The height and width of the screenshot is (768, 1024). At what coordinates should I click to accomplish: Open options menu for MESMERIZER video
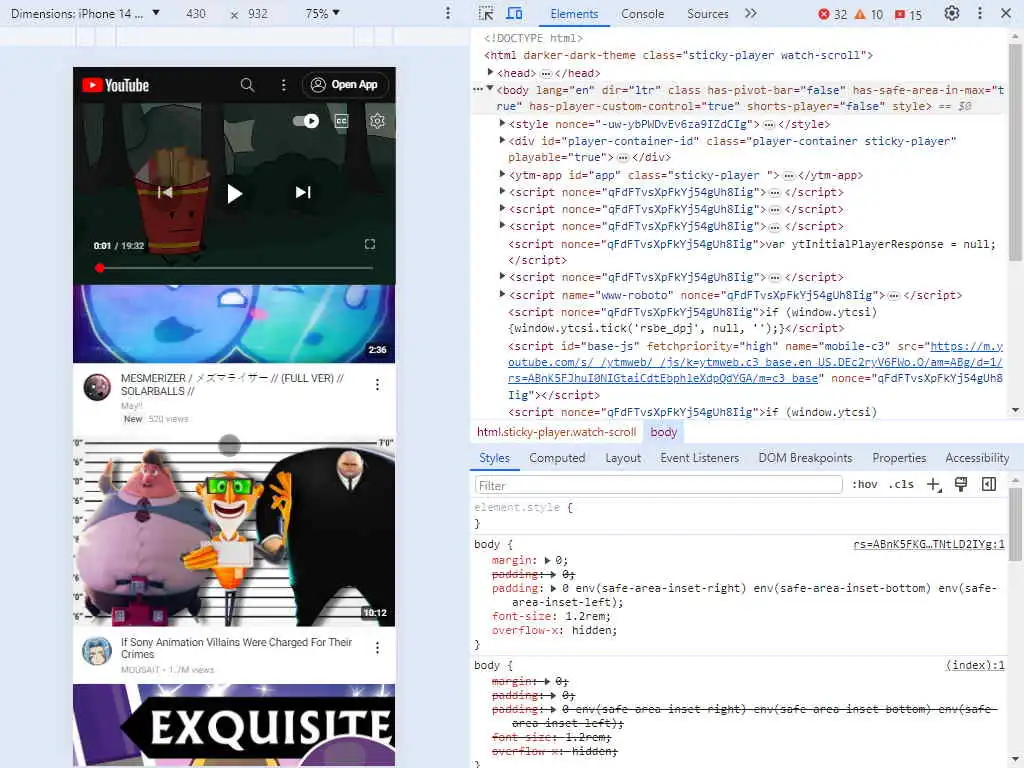click(x=377, y=385)
